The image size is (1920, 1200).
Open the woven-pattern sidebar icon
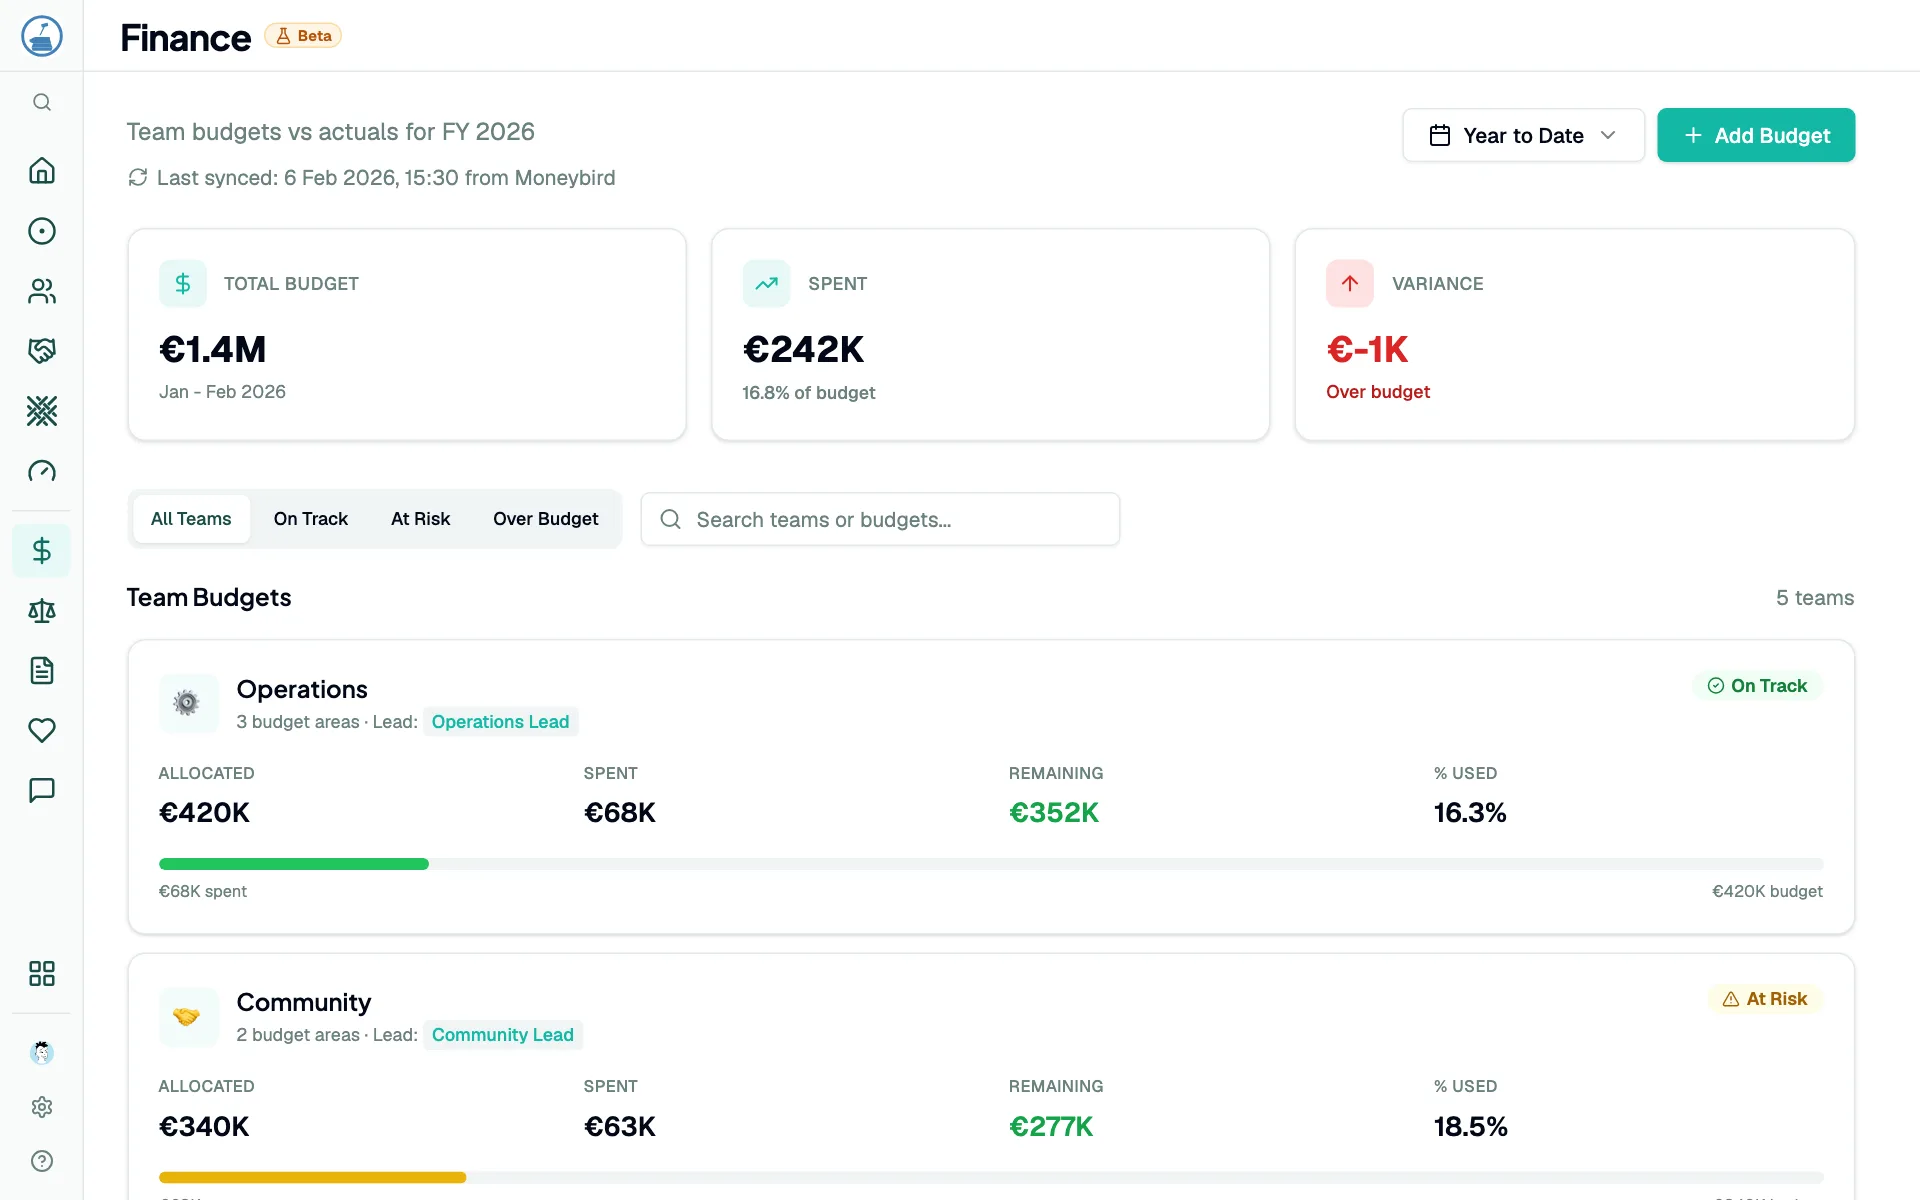(41, 411)
